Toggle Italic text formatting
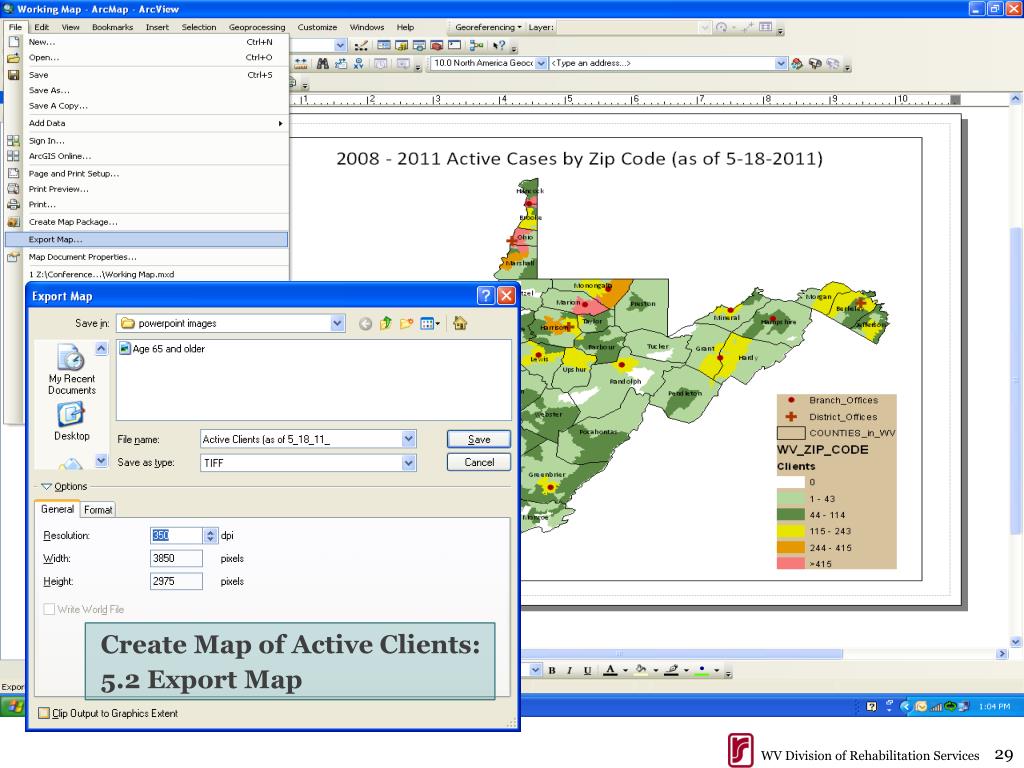1024x768 pixels. (569, 670)
